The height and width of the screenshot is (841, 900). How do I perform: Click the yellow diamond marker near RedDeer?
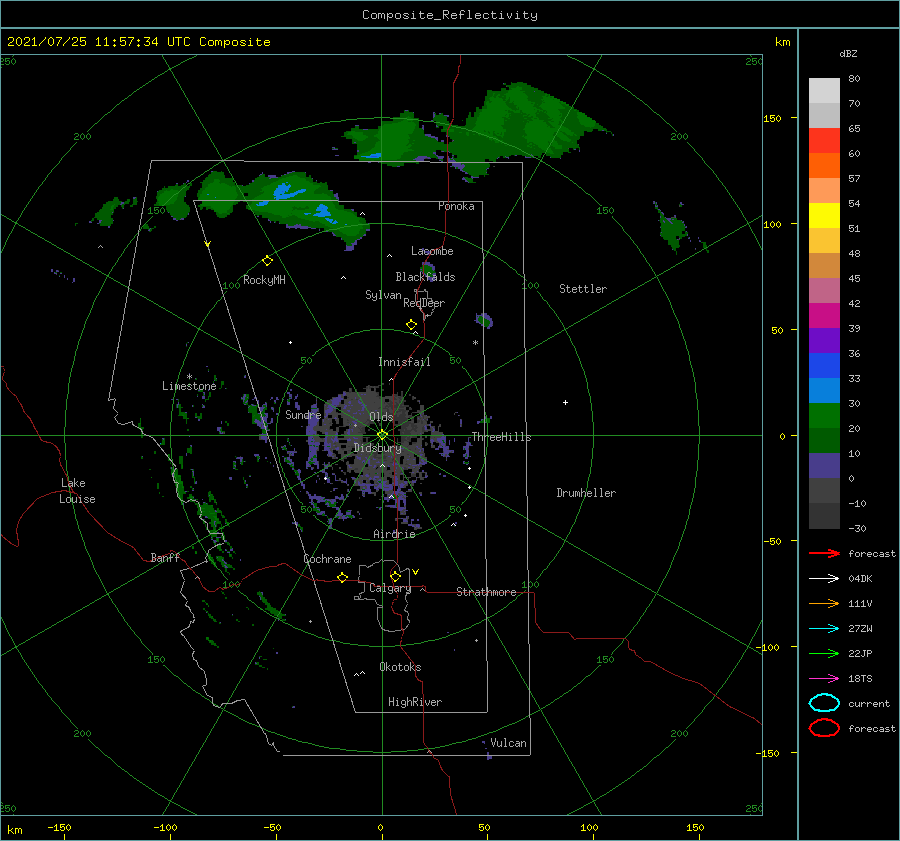411,325
